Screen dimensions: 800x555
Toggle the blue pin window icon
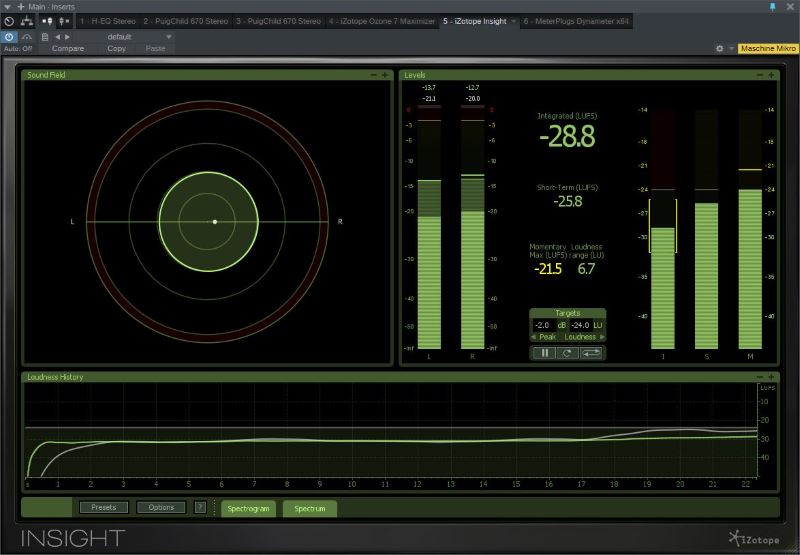point(772,7)
